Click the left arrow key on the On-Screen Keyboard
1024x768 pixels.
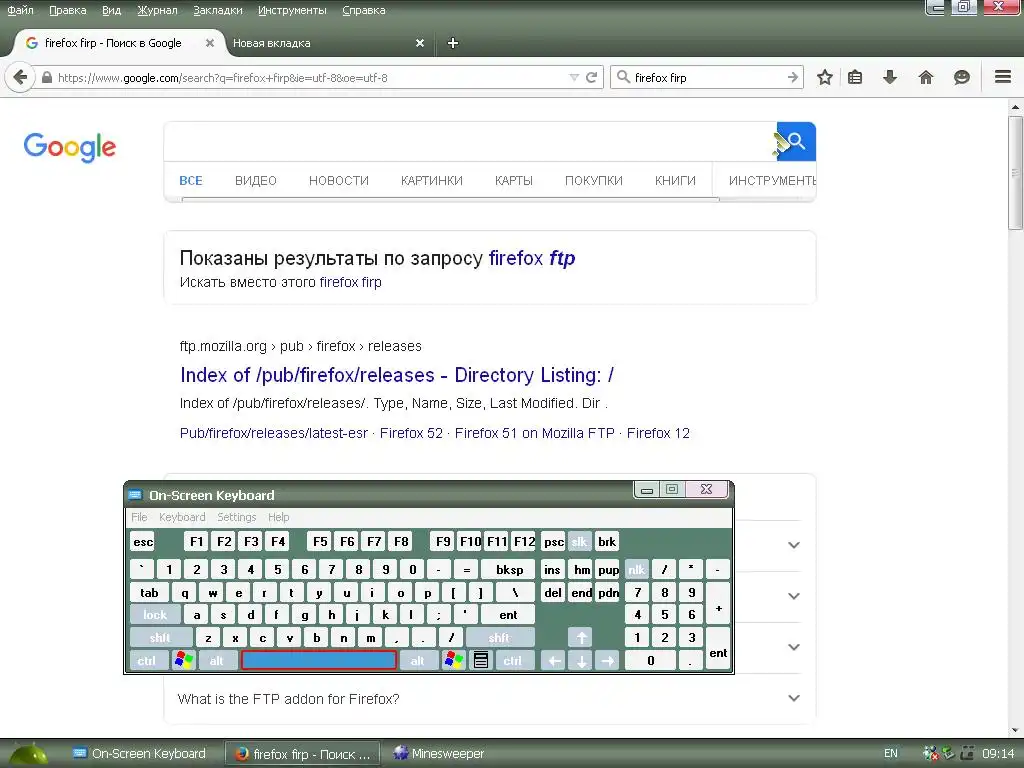pyautogui.click(x=554, y=660)
